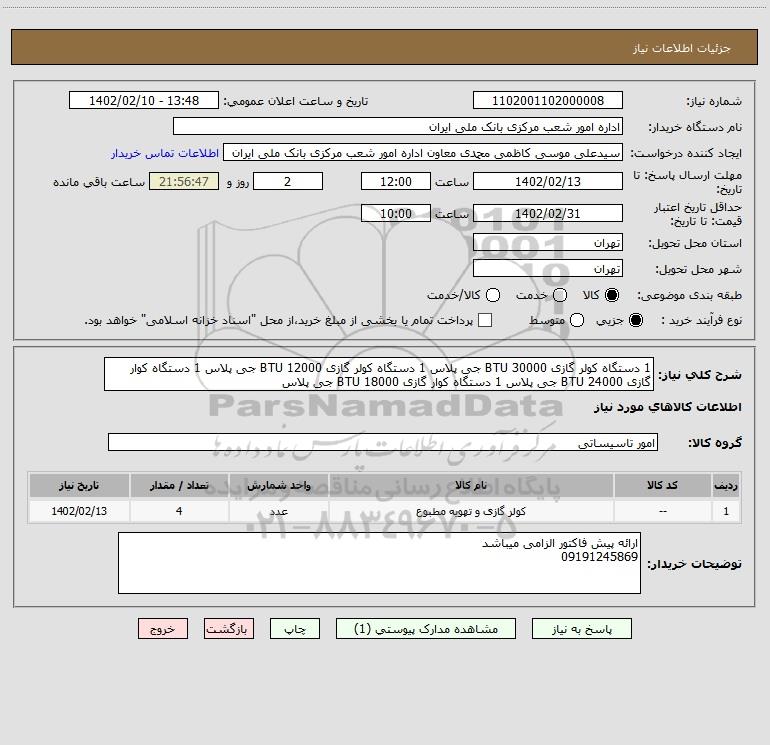Click the price validity date 1402/02/31 field

click(x=548, y=213)
